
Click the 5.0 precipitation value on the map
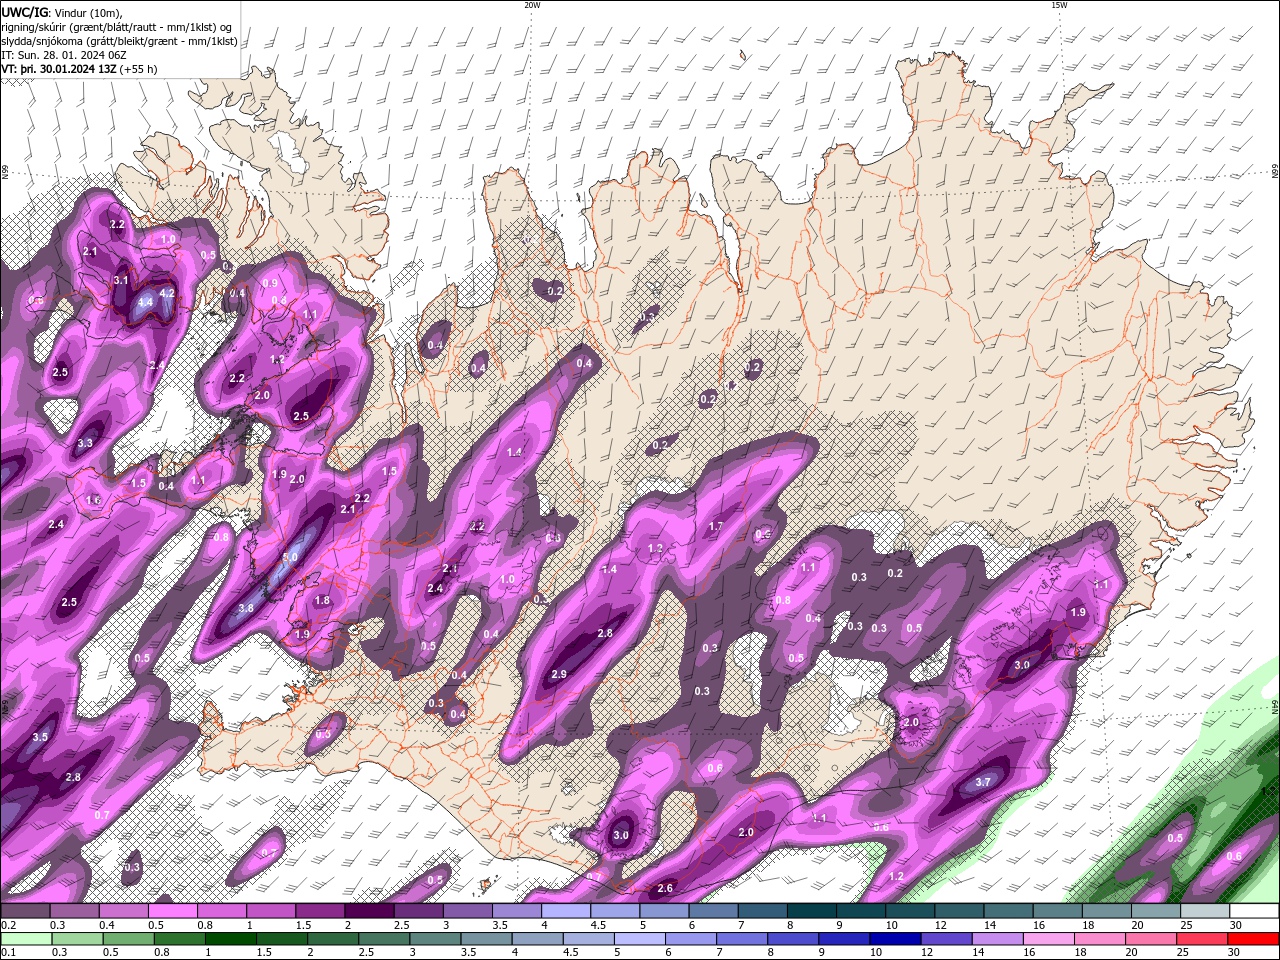click(x=290, y=558)
